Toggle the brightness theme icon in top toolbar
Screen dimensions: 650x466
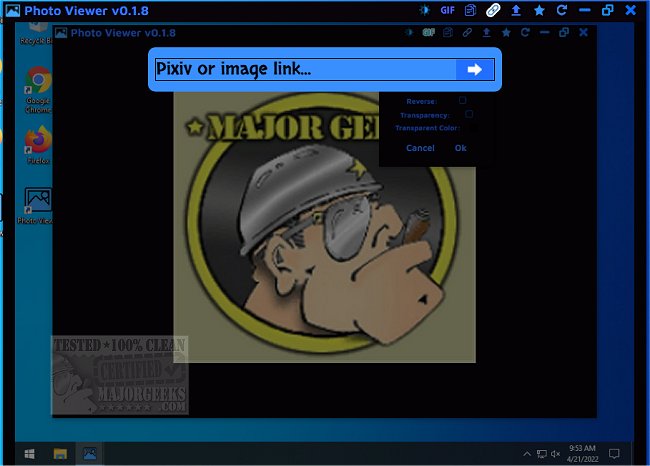pyautogui.click(x=424, y=10)
